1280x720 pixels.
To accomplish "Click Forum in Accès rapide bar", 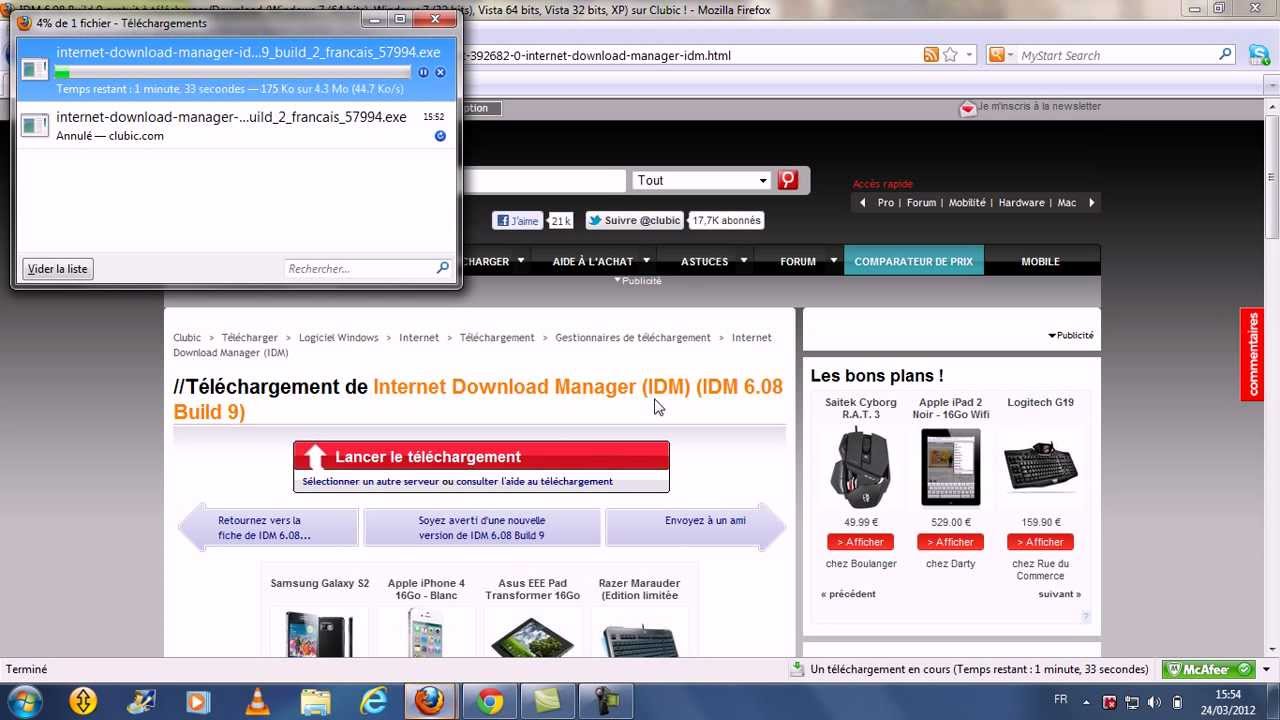I will (x=921, y=202).
